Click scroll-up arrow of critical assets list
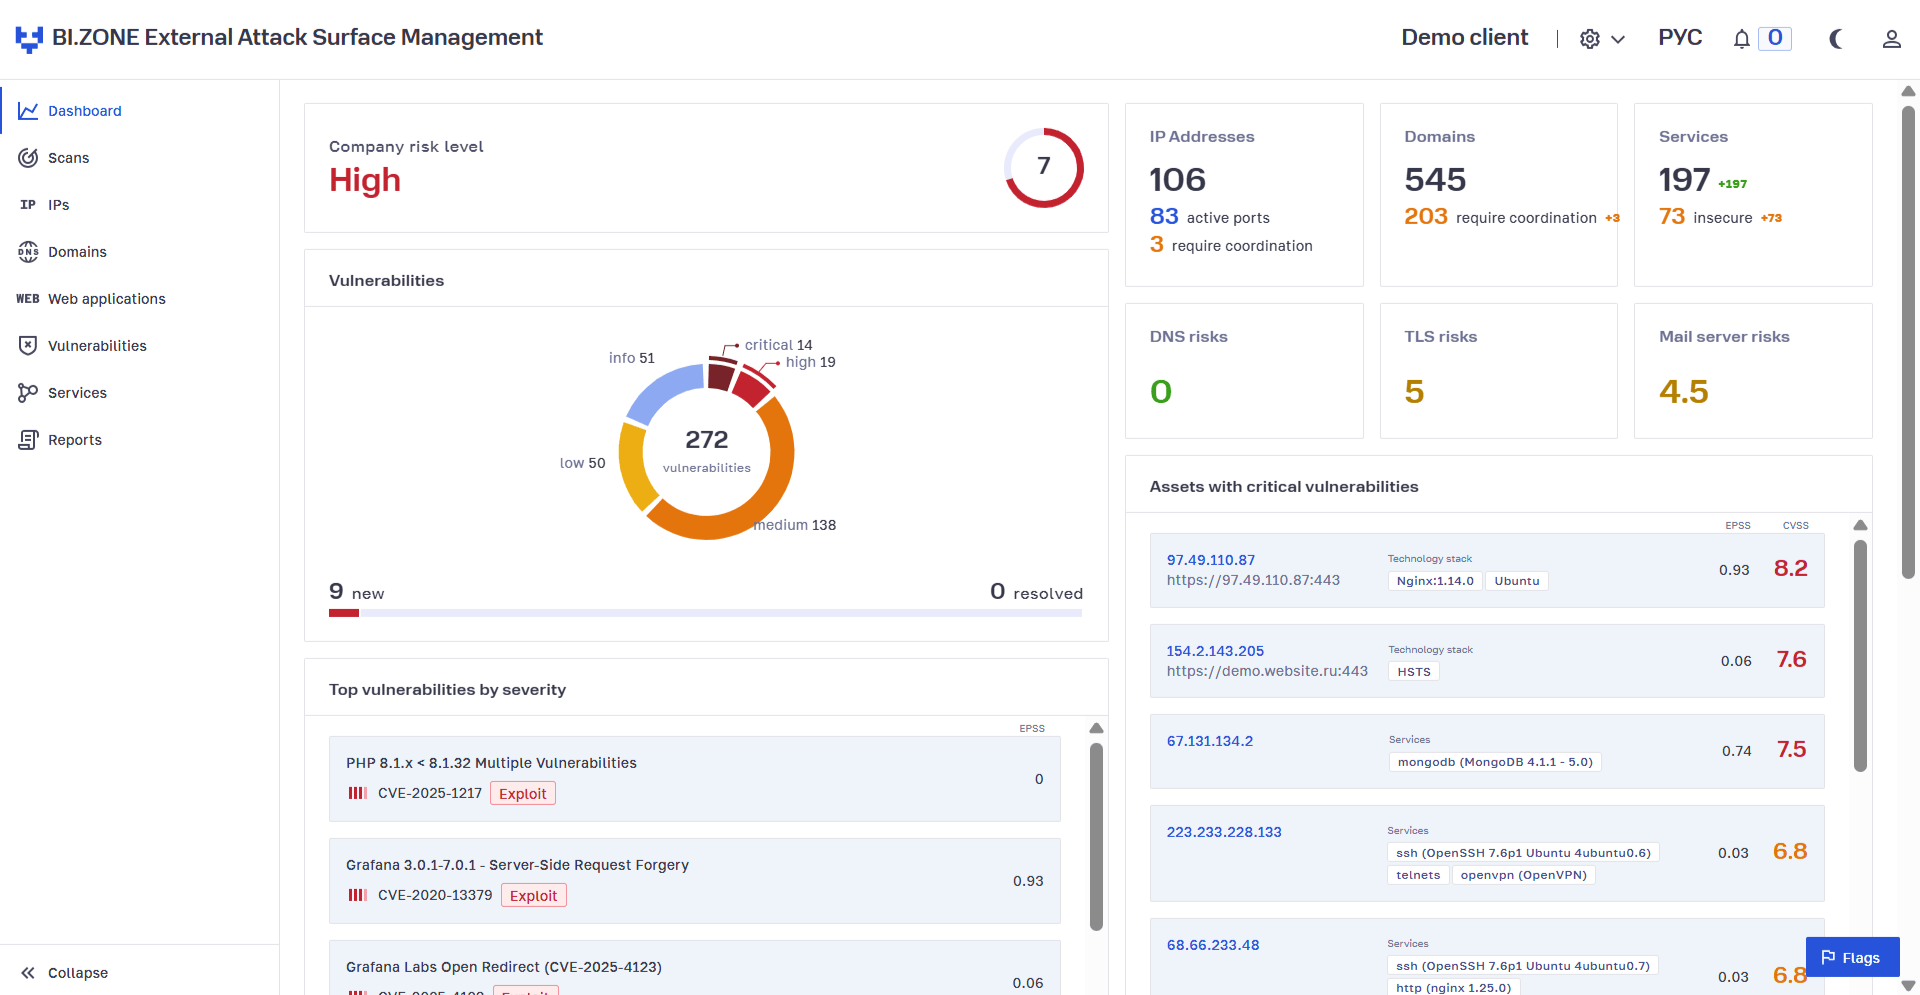The width and height of the screenshot is (1920, 995). (1860, 526)
